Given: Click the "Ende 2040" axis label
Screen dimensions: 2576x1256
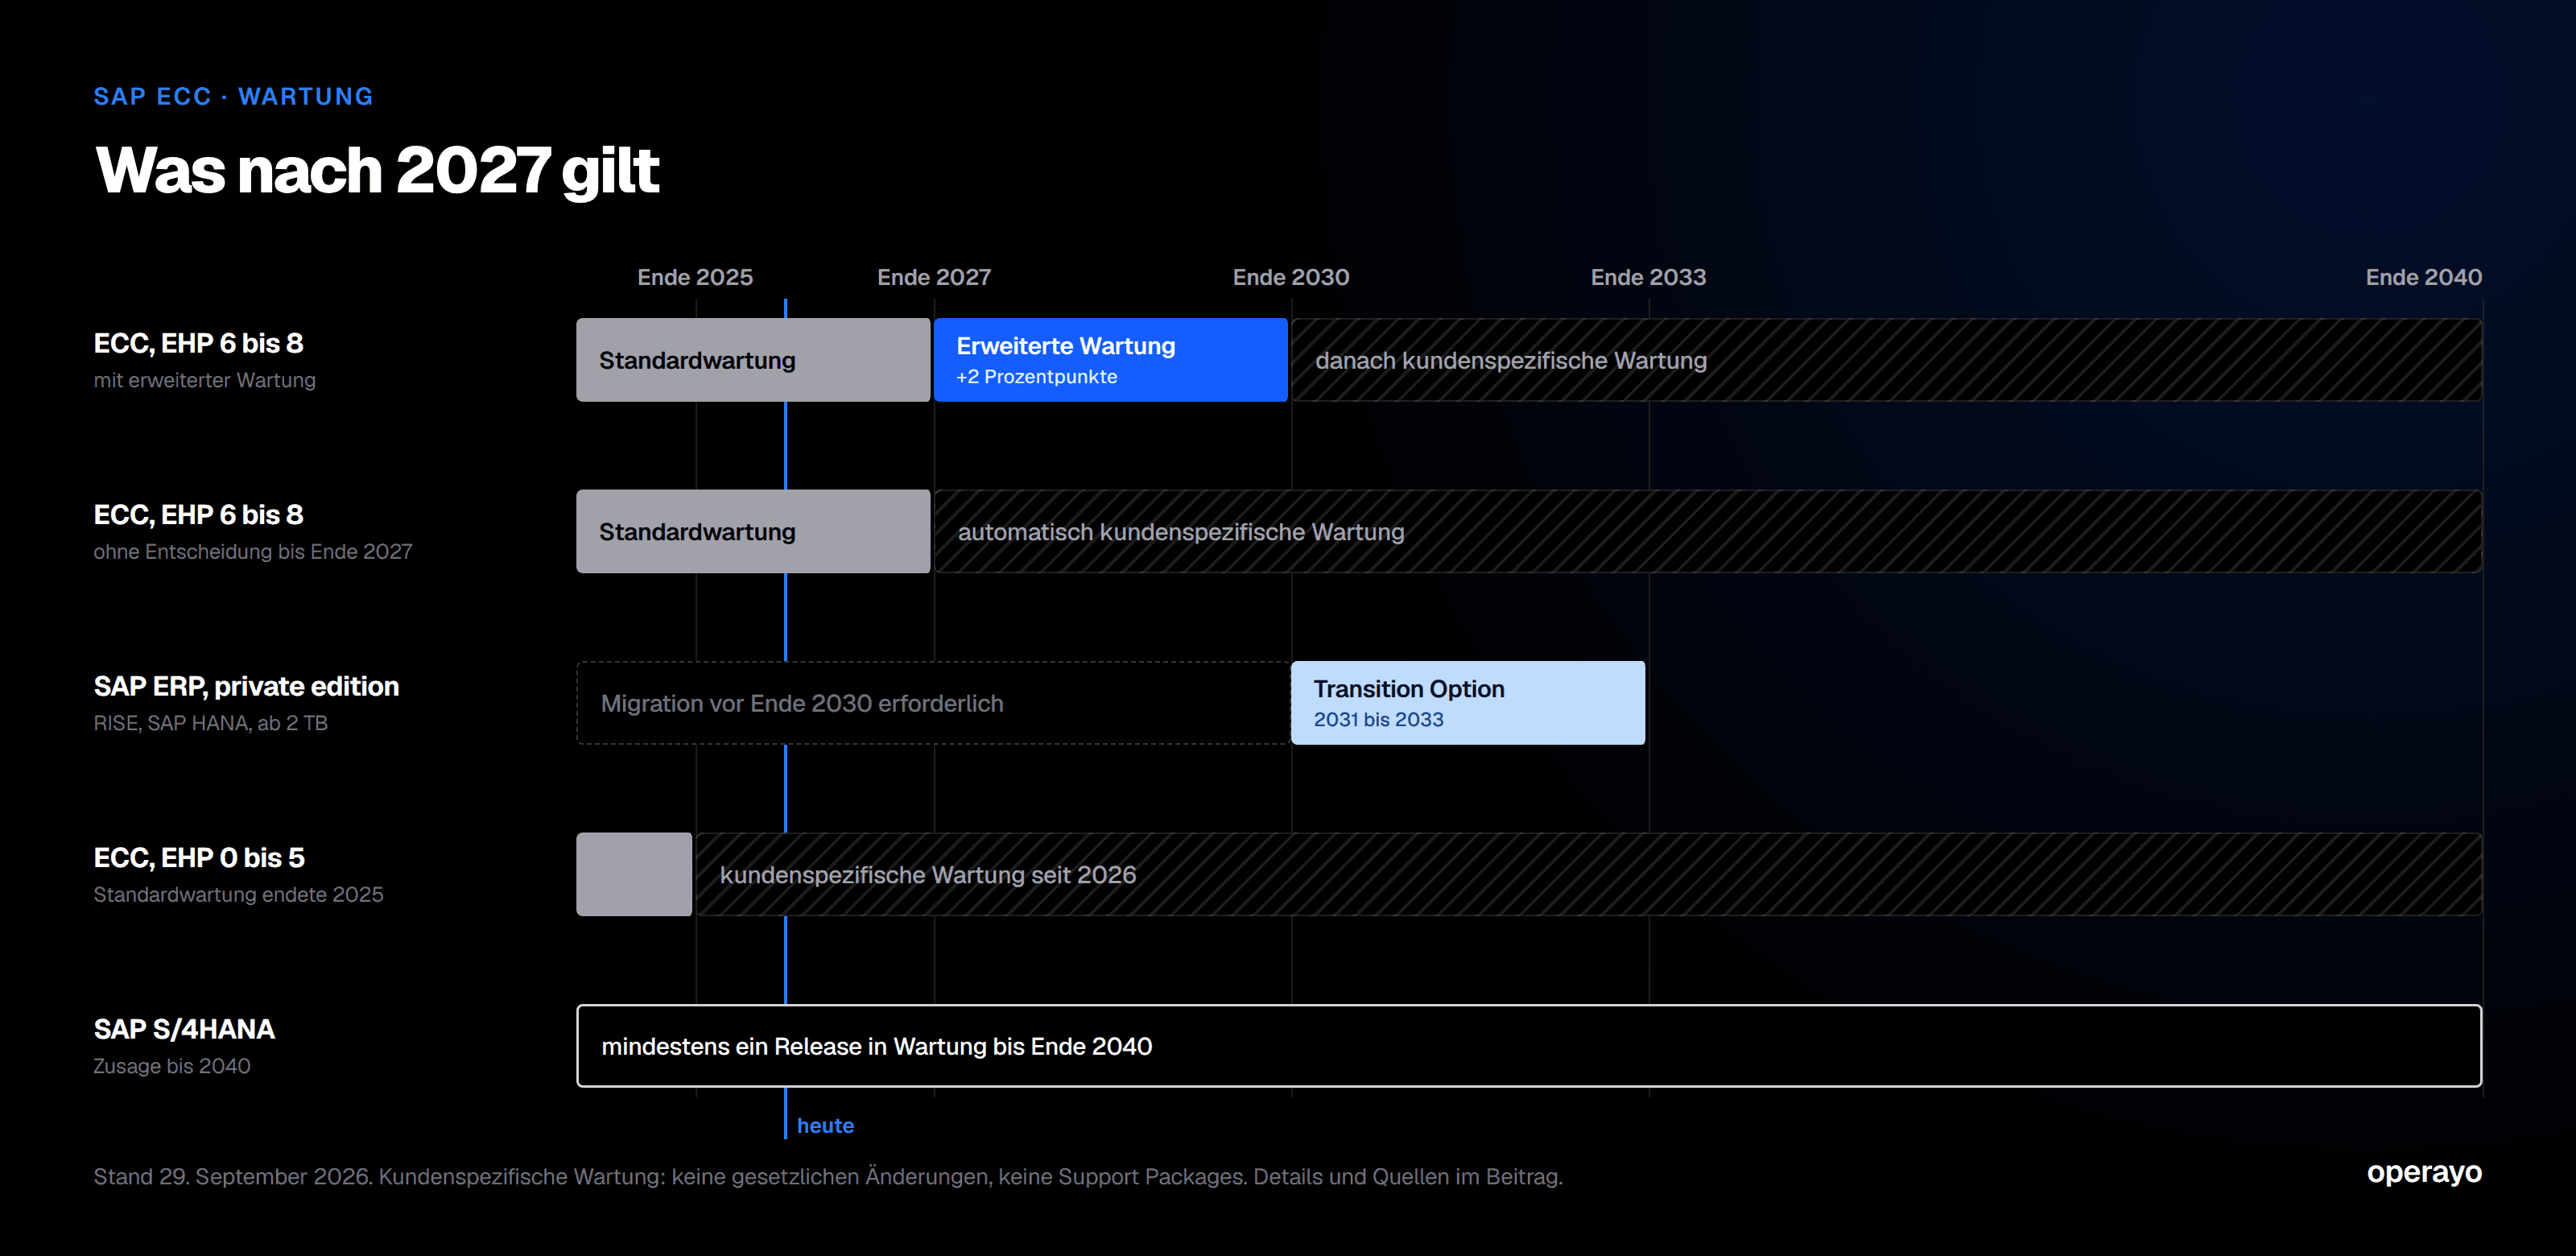Looking at the screenshot, I should (2423, 277).
